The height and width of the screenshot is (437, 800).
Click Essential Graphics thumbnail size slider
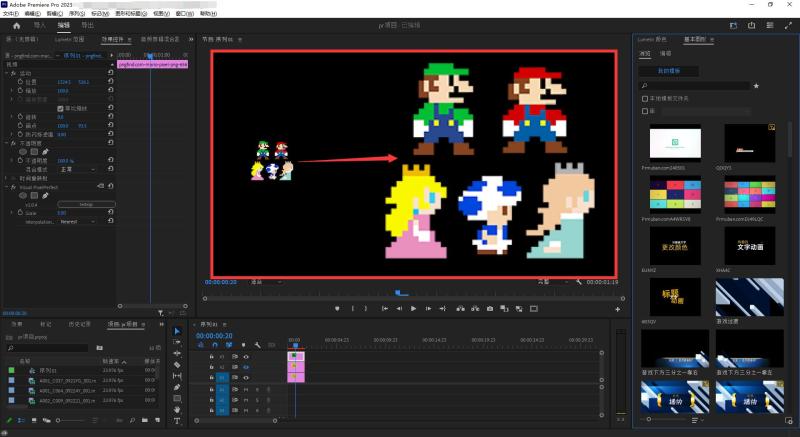pos(663,419)
